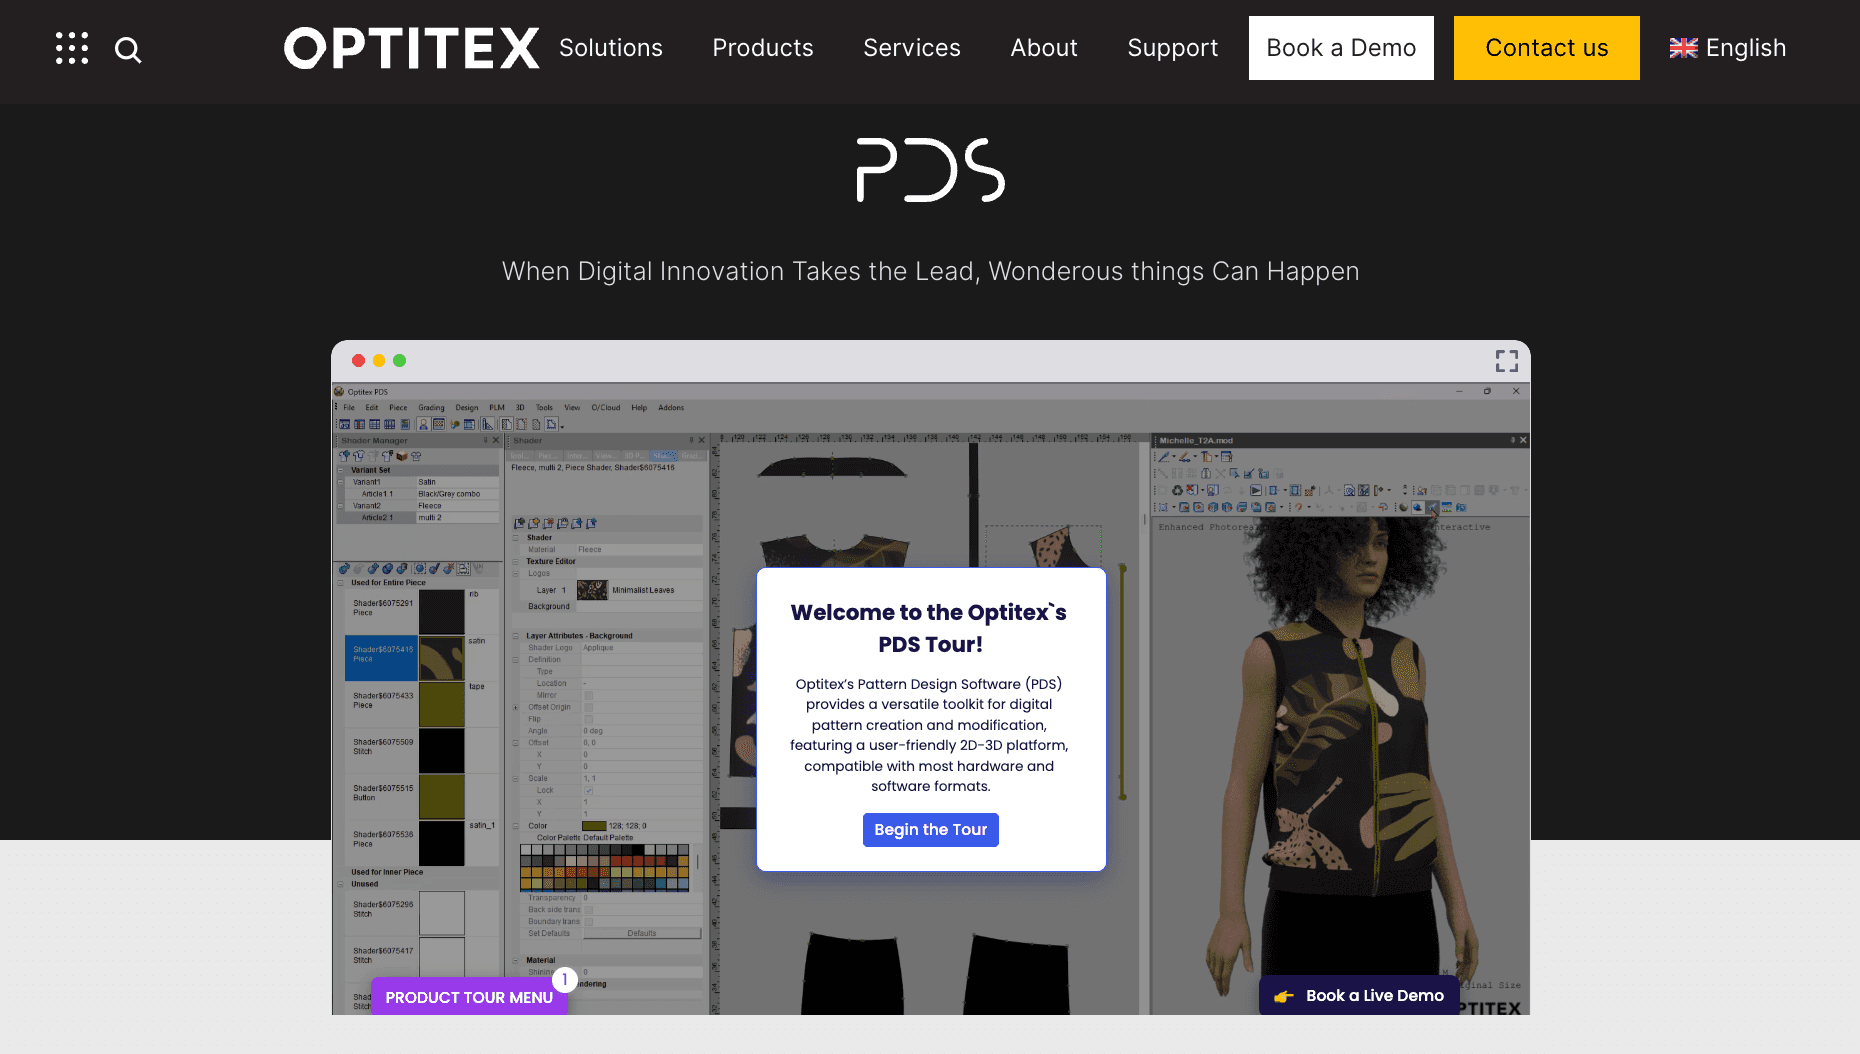Expand the Offset Origin property
The image size is (1860, 1054).
[516, 707]
